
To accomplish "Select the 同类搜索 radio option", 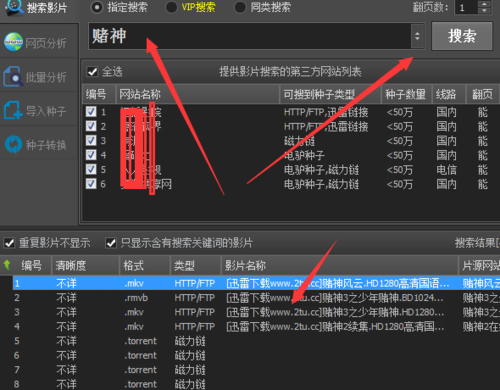I will (x=240, y=7).
